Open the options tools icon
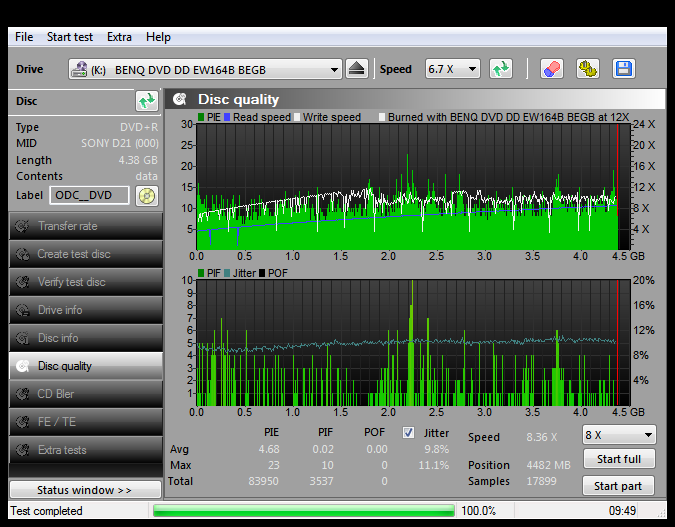675x527 pixels. 588,69
